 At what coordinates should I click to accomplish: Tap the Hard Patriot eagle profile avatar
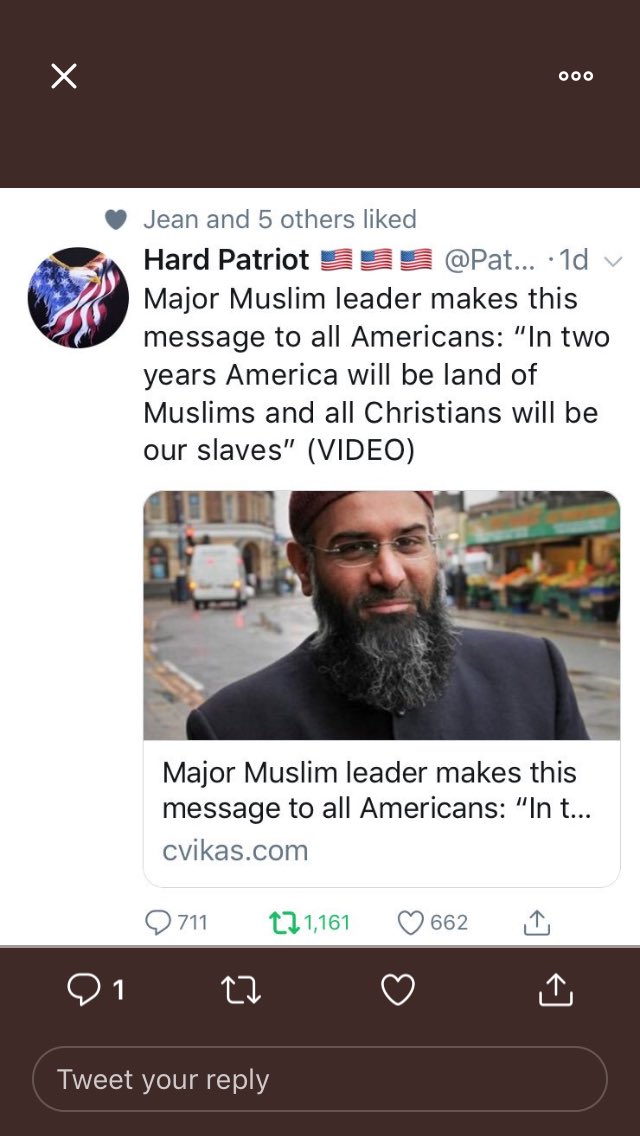point(78,298)
